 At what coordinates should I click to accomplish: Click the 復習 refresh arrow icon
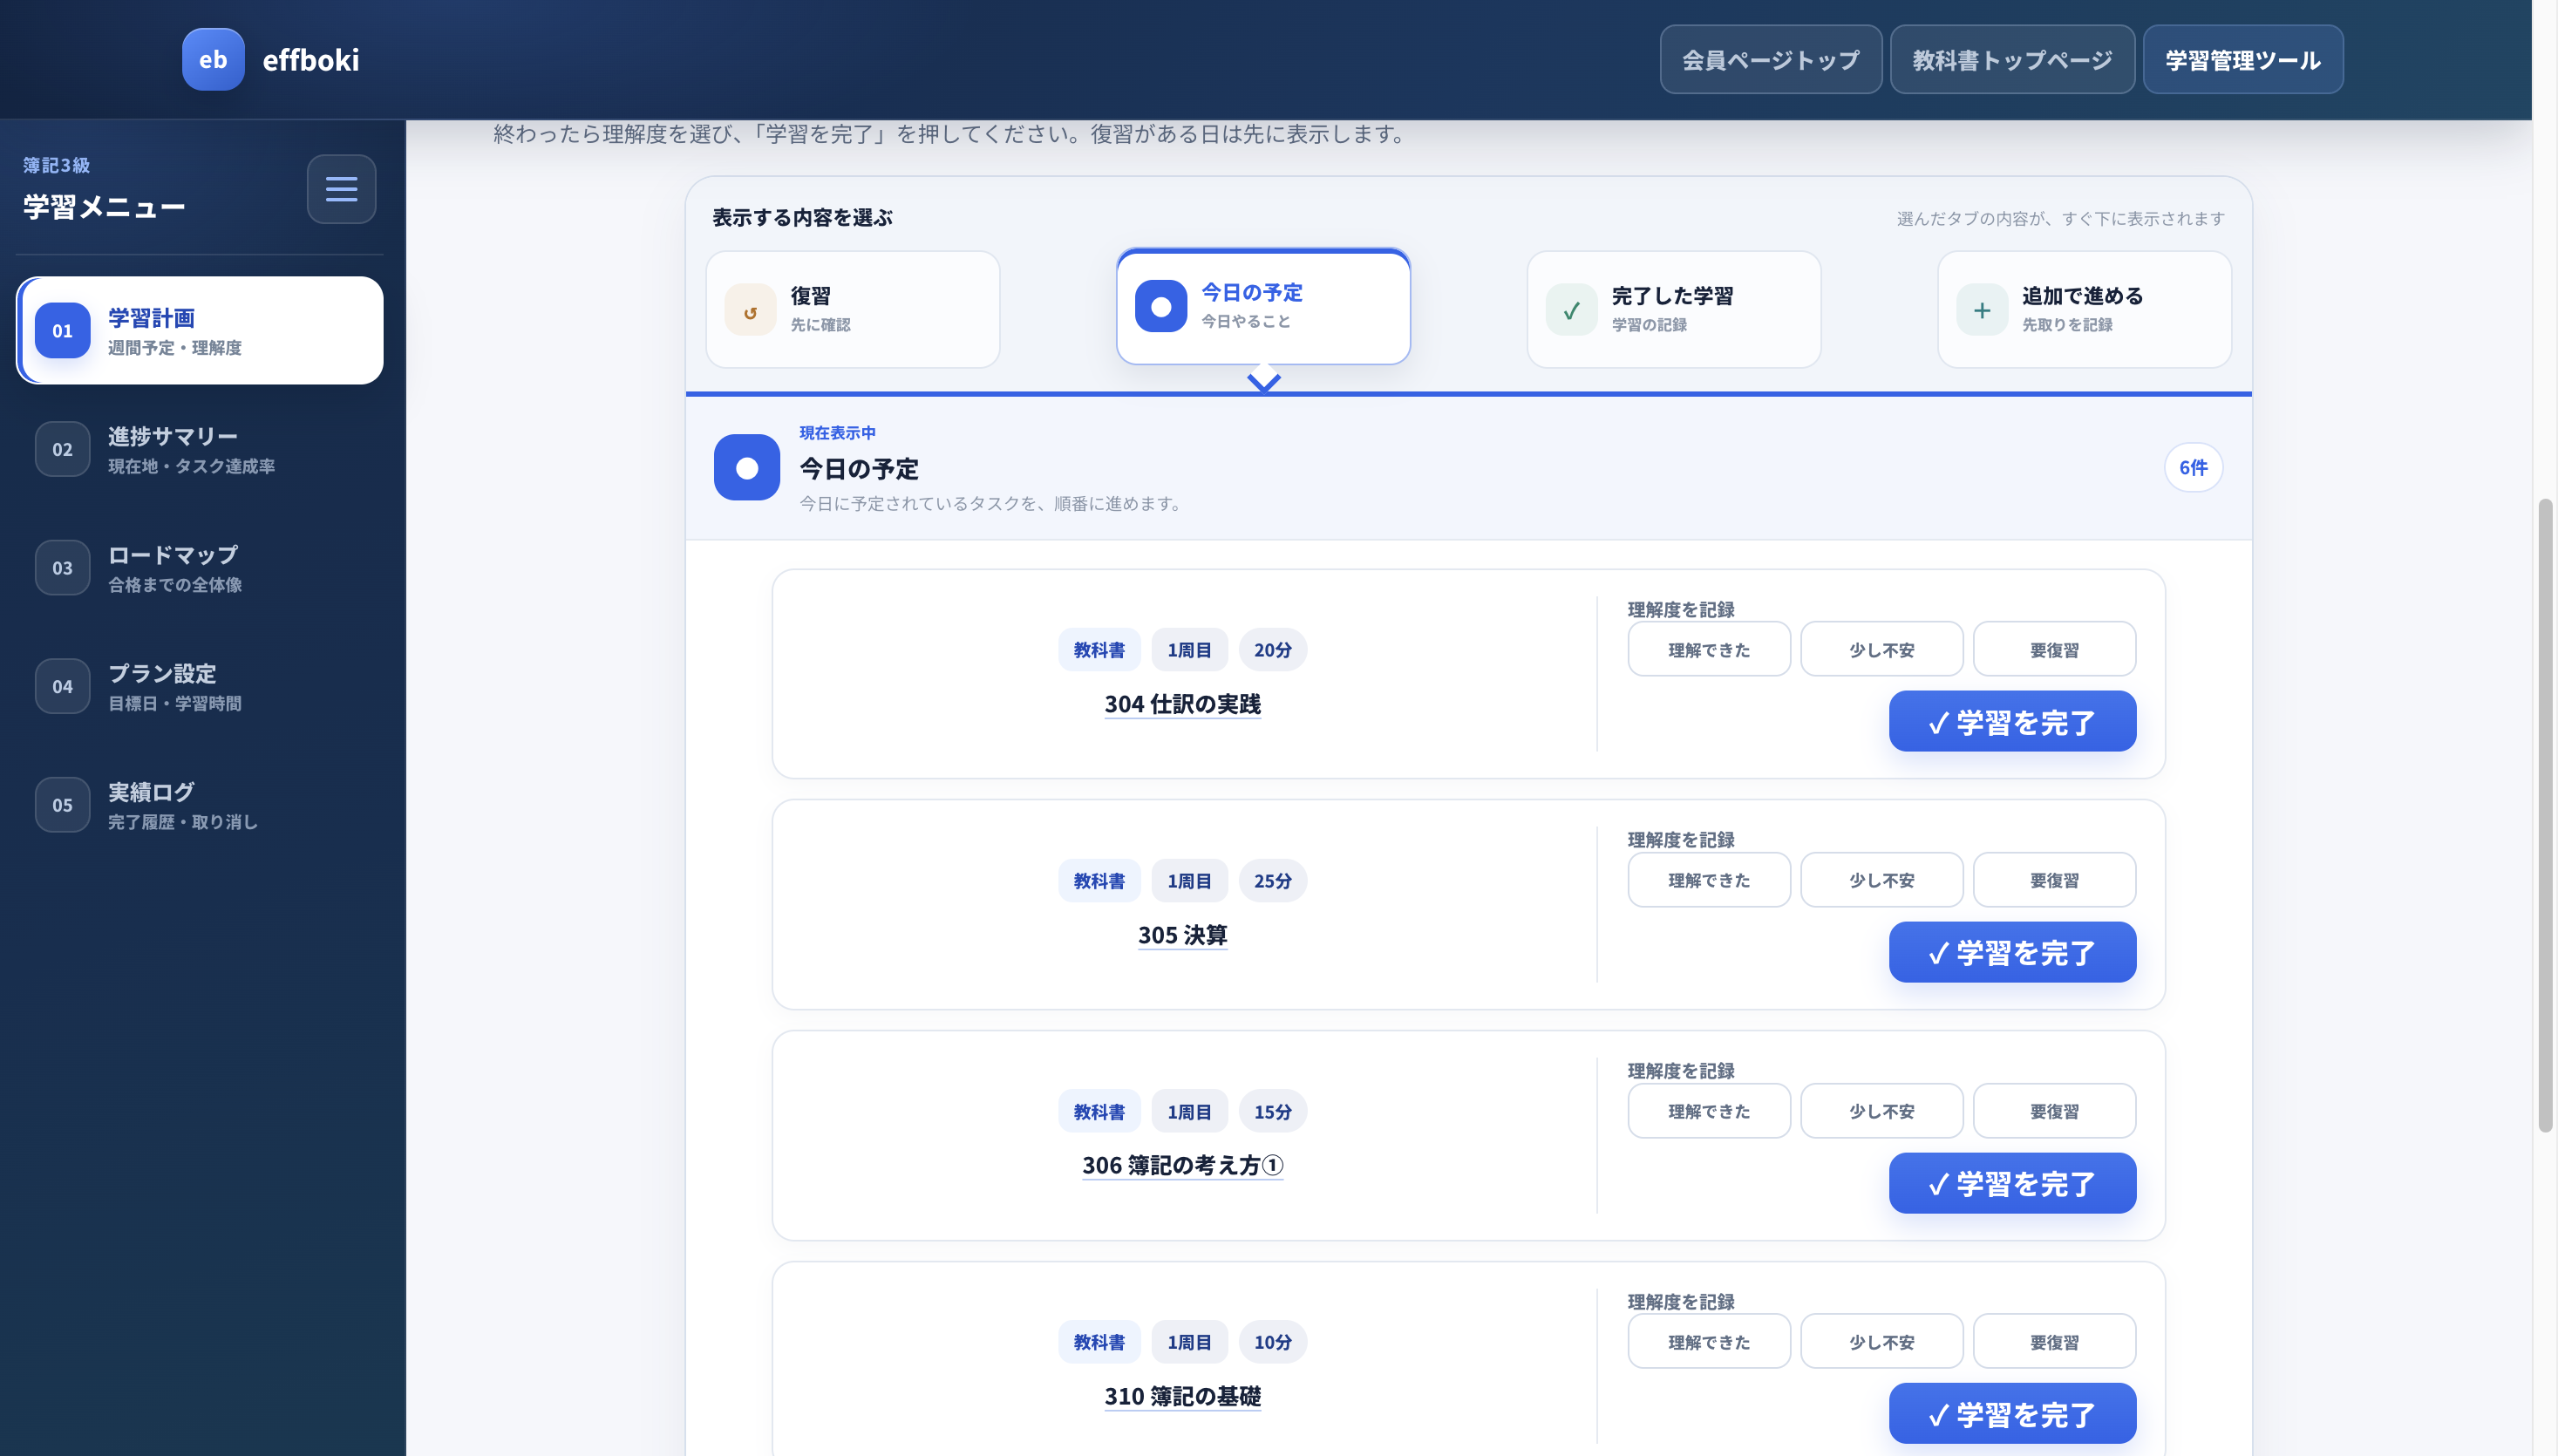coord(750,311)
